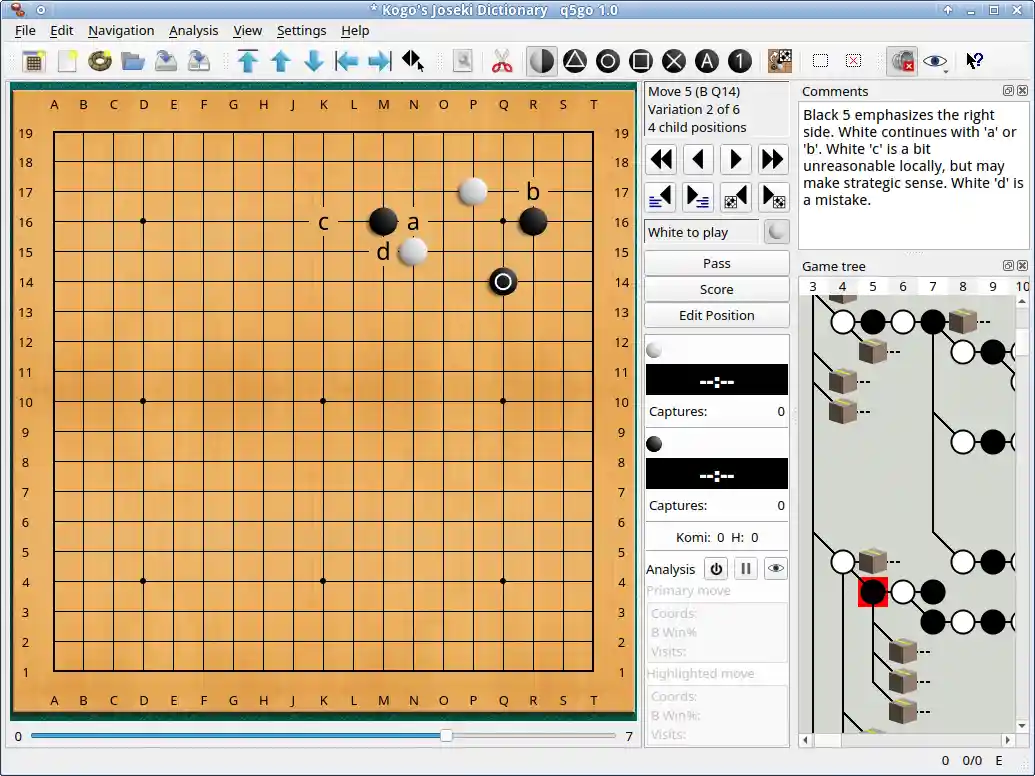
Task: Pause the analysis engine
Action: click(746, 568)
